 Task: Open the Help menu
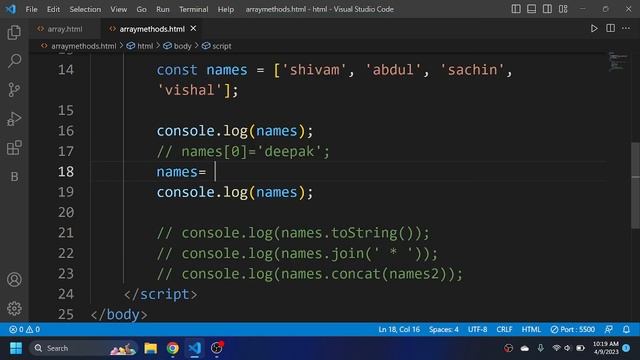click(226, 9)
